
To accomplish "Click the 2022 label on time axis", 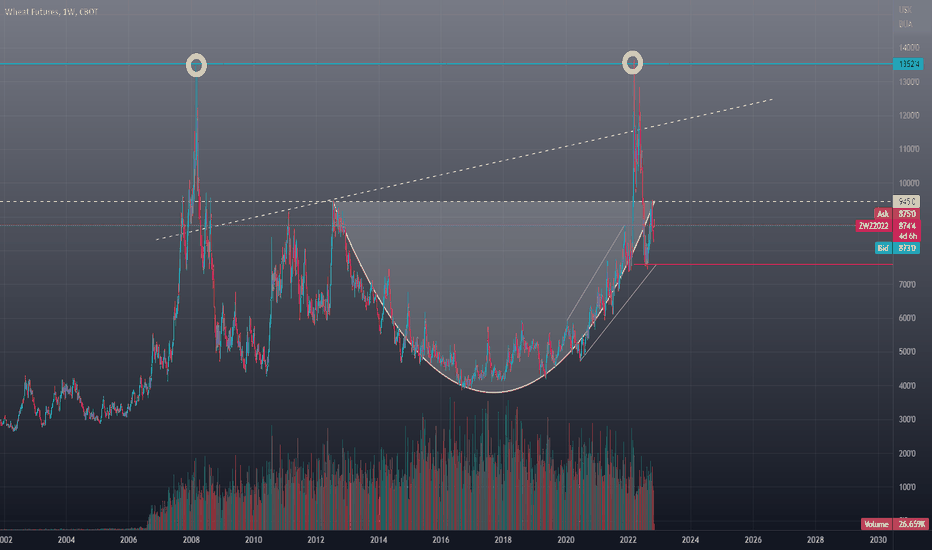I will (628, 540).
